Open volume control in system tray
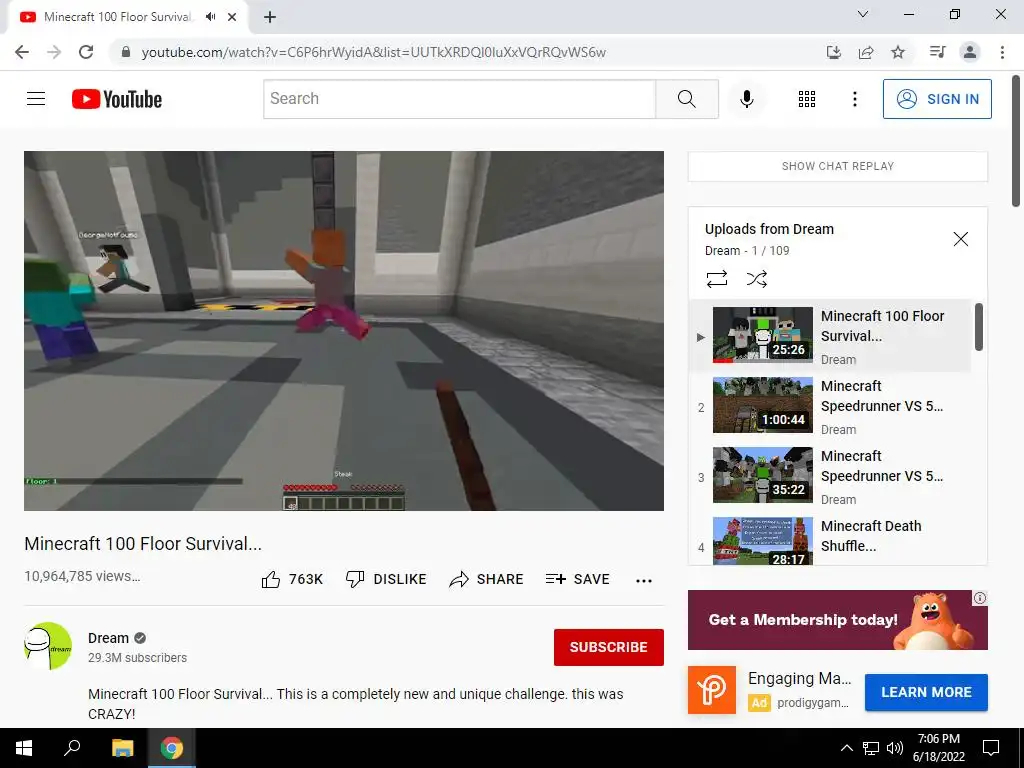This screenshot has width=1024, height=768. [895, 748]
